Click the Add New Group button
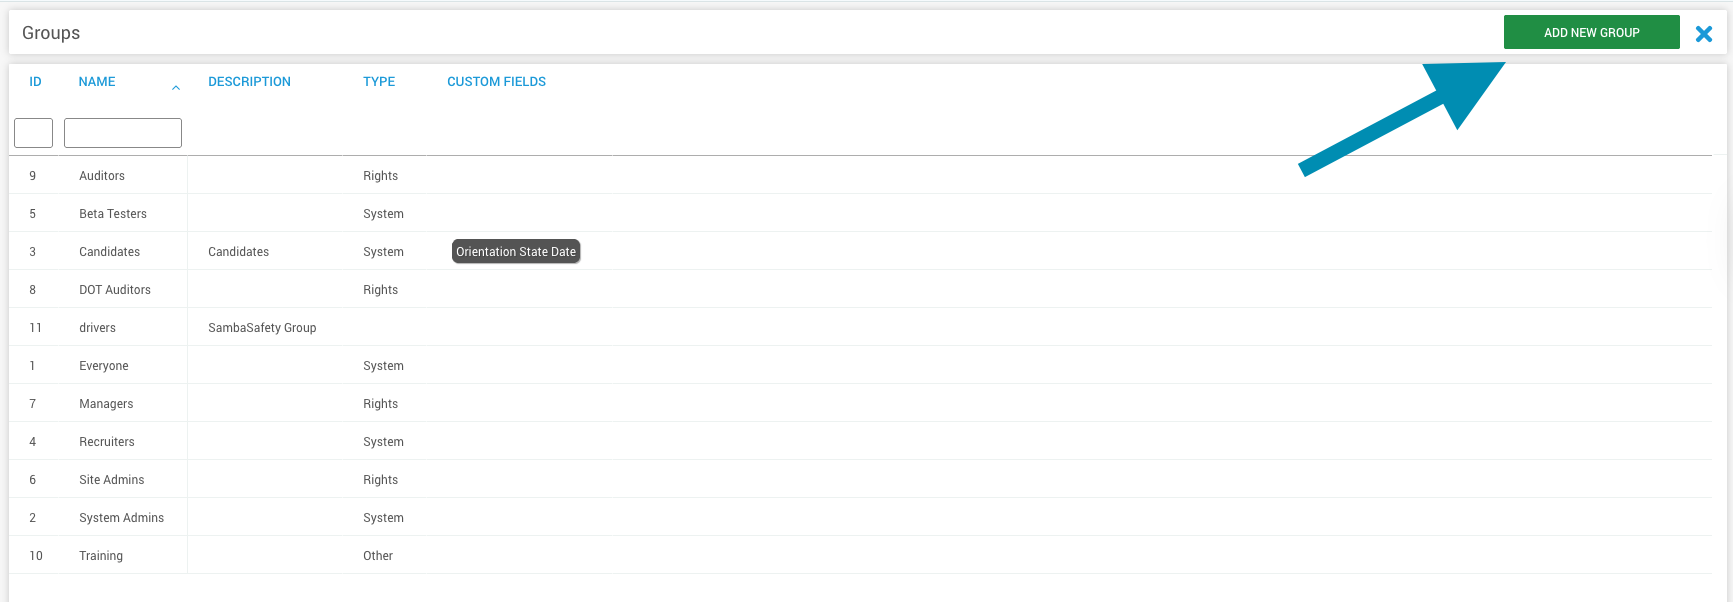The width and height of the screenshot is (1733, 602). [1591, 33]
